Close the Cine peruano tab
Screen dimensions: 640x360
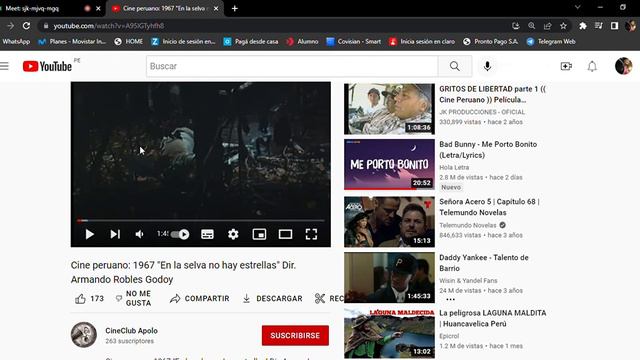[x=216, y=8]
